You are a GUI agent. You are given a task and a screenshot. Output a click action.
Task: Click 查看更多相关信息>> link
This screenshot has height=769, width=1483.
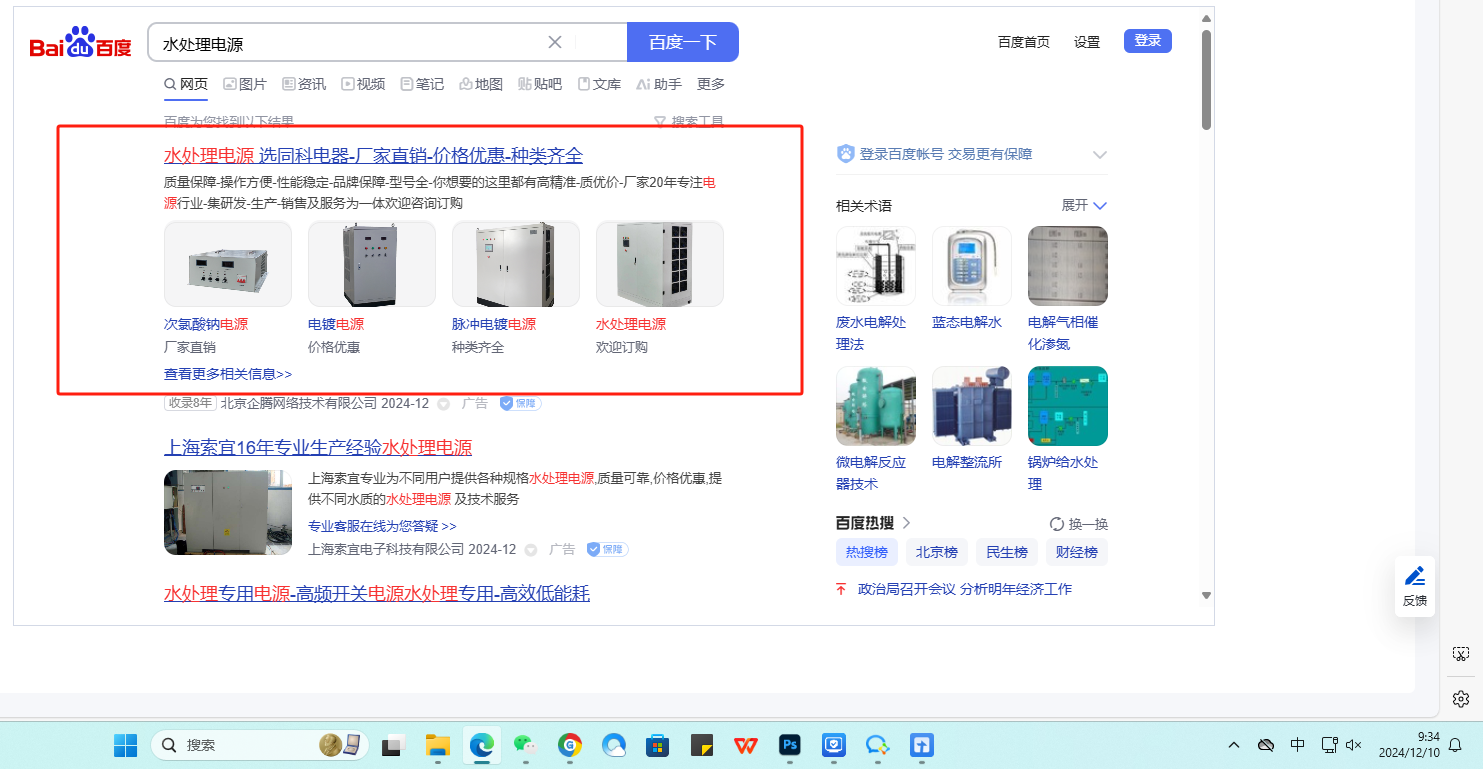228,374
